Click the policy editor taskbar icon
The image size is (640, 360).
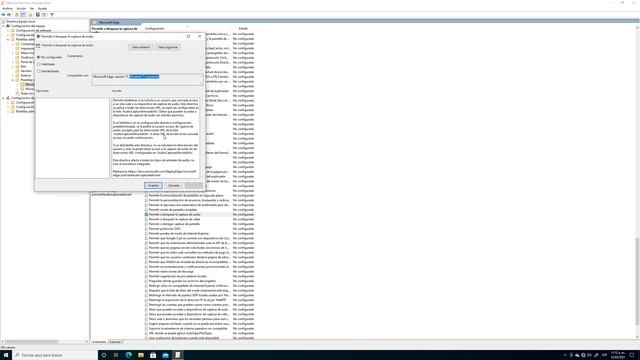pos(178,355)
